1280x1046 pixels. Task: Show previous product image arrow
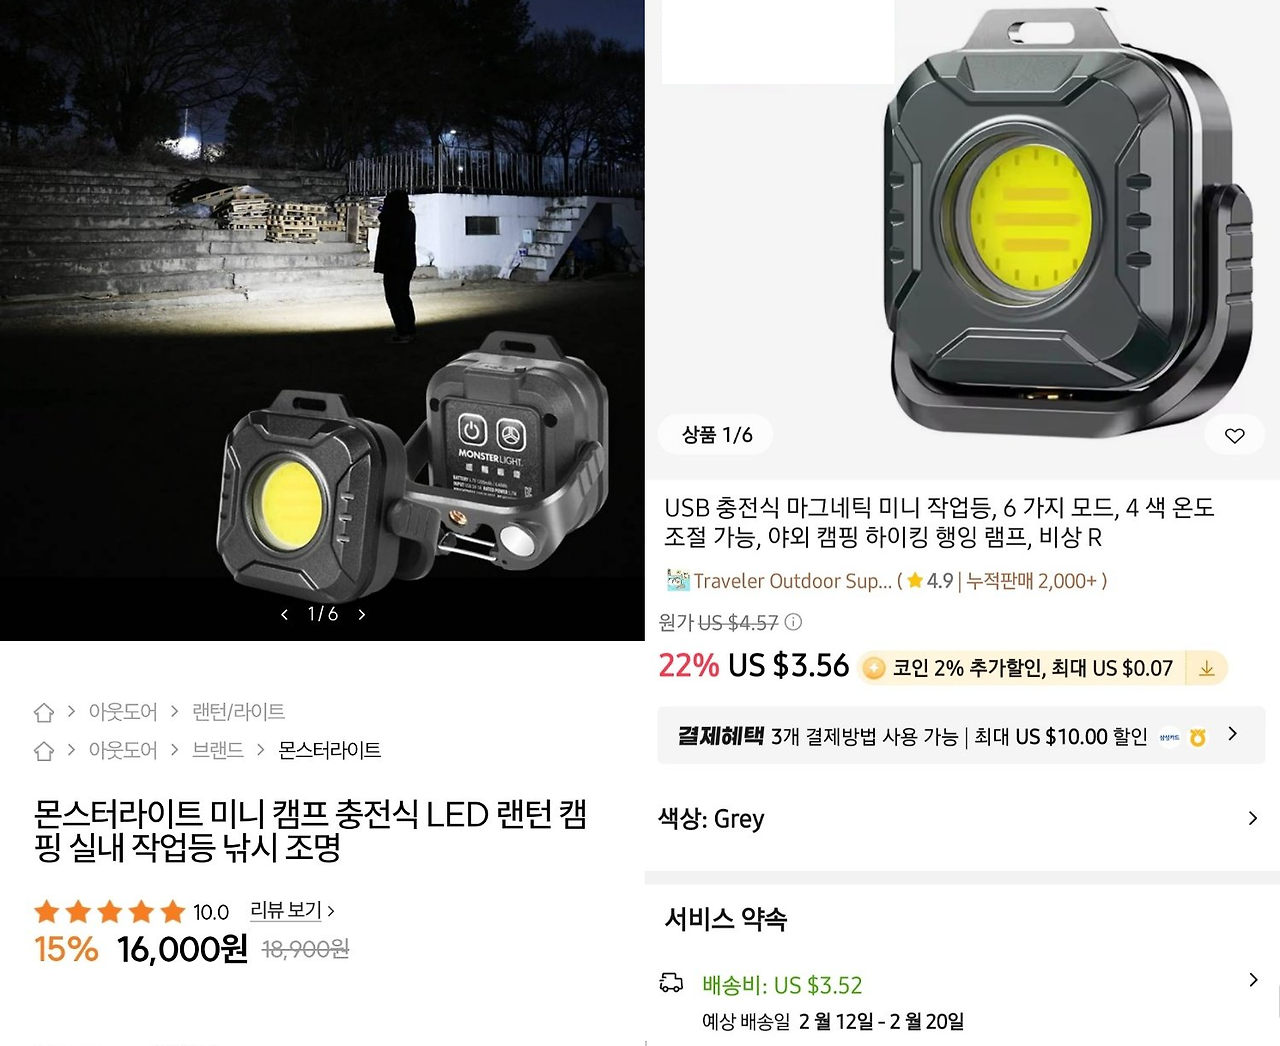(x=285, y=614)
